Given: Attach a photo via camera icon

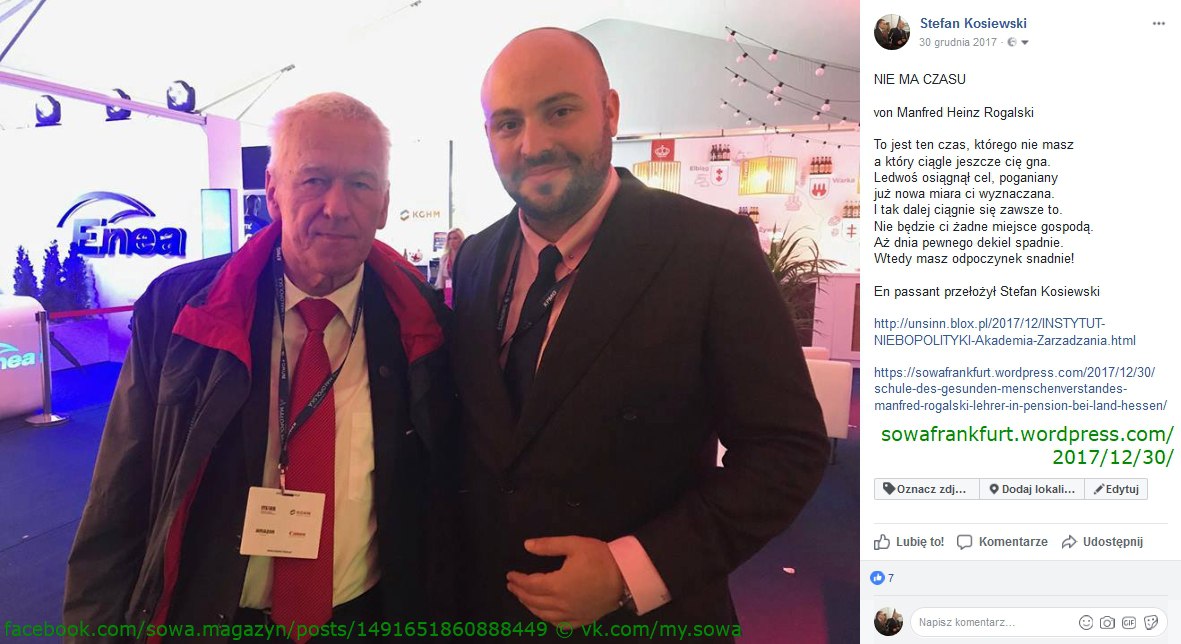Looking at the screenshot, I should 1107,623.
